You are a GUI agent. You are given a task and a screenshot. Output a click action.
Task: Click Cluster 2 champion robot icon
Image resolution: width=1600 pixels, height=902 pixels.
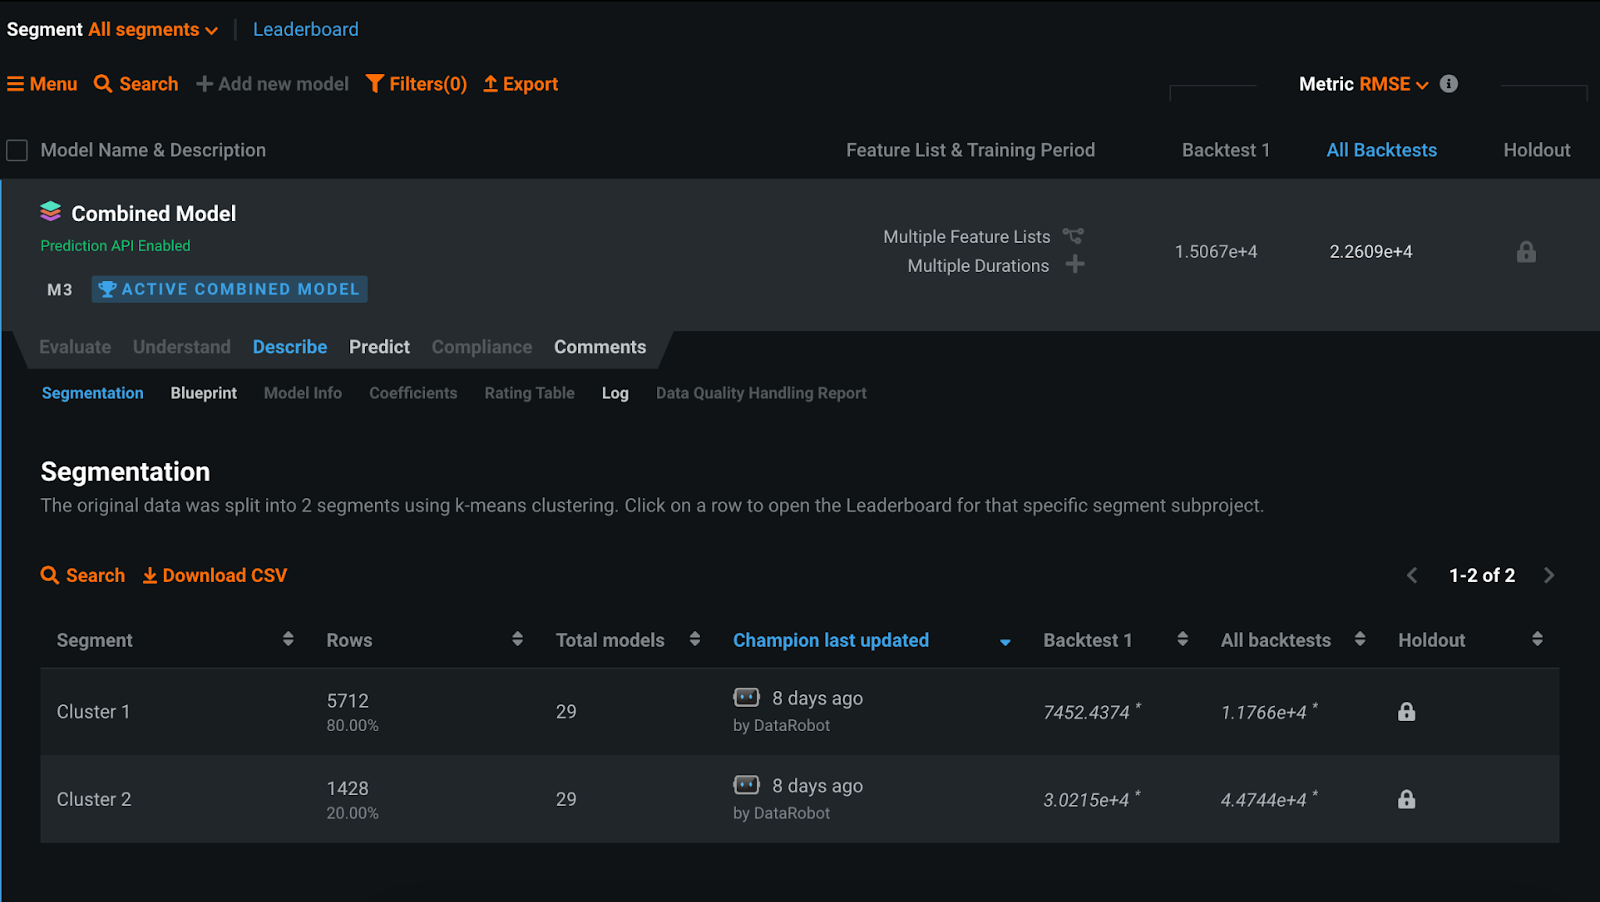point(747,785)
